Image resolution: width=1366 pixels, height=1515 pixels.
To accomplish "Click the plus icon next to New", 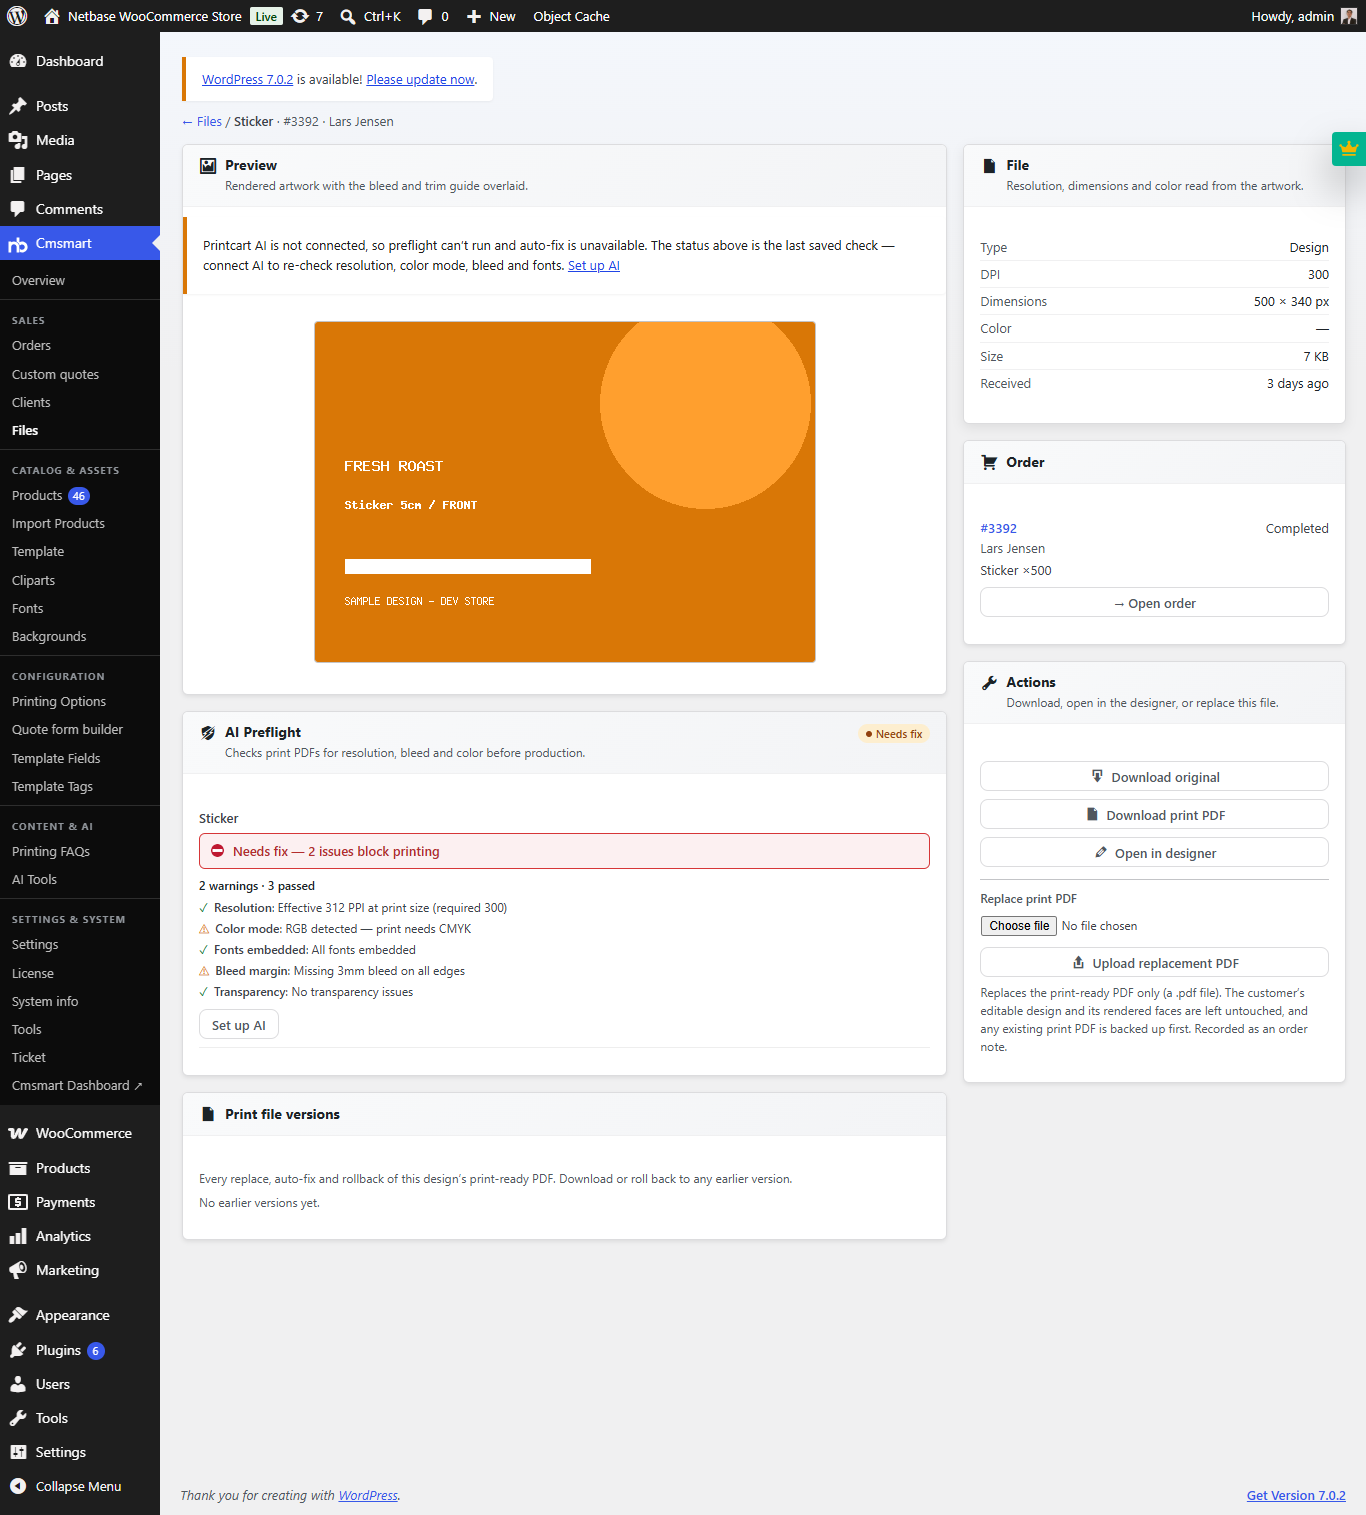I will (x=474, y=16).
